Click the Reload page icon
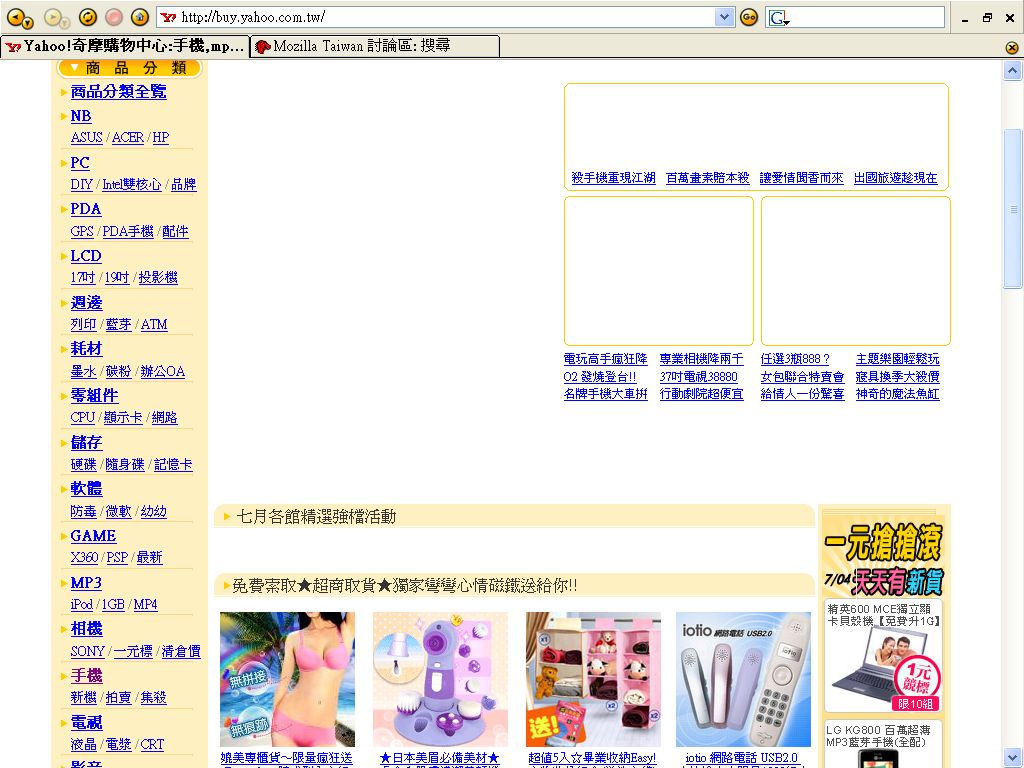 87,17
